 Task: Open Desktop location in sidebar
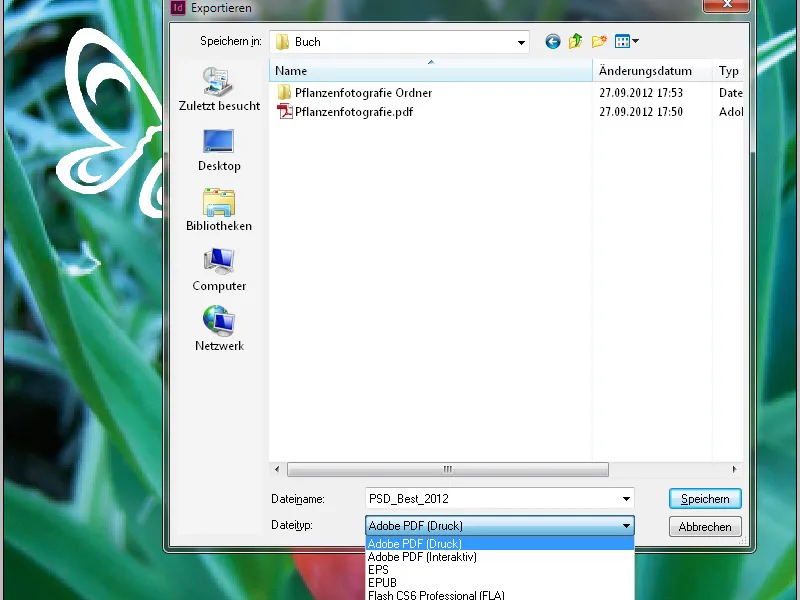point(219,151)
